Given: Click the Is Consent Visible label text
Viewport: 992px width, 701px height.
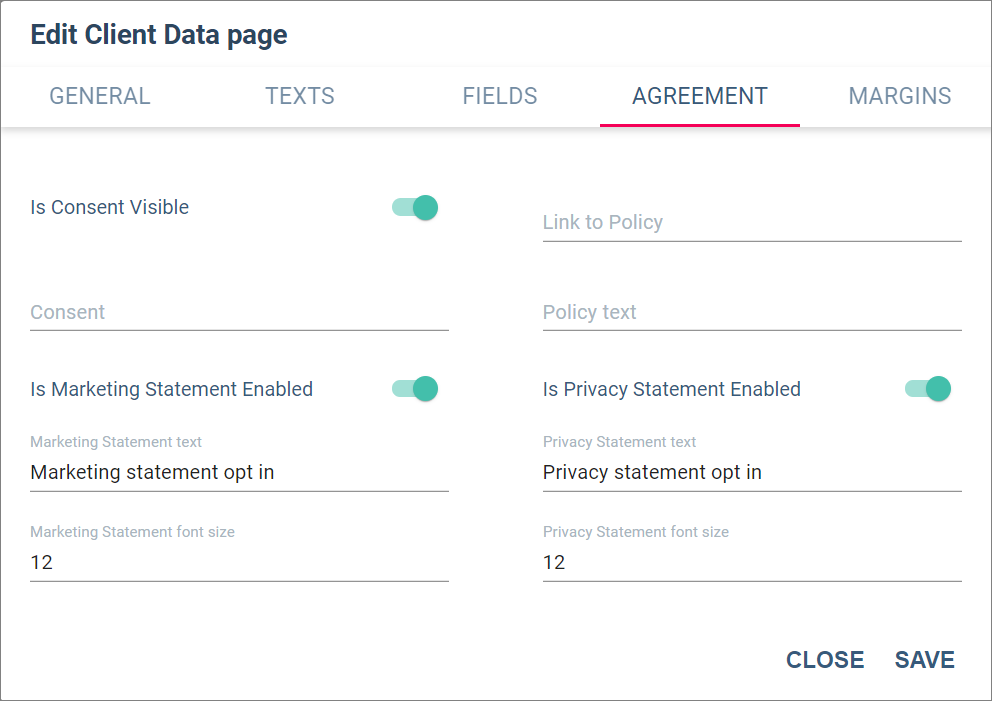Looking at the screenshot, I should click(x=110, y=208).
